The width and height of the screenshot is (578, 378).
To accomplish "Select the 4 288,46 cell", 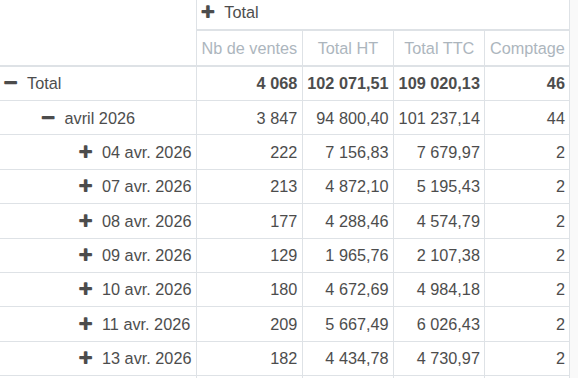I will (348, 221).
